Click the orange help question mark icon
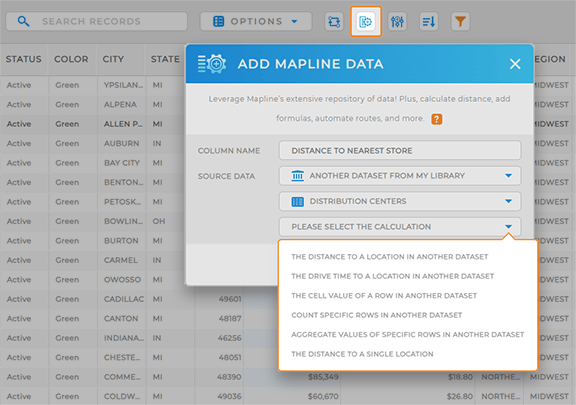 point(436,119)
